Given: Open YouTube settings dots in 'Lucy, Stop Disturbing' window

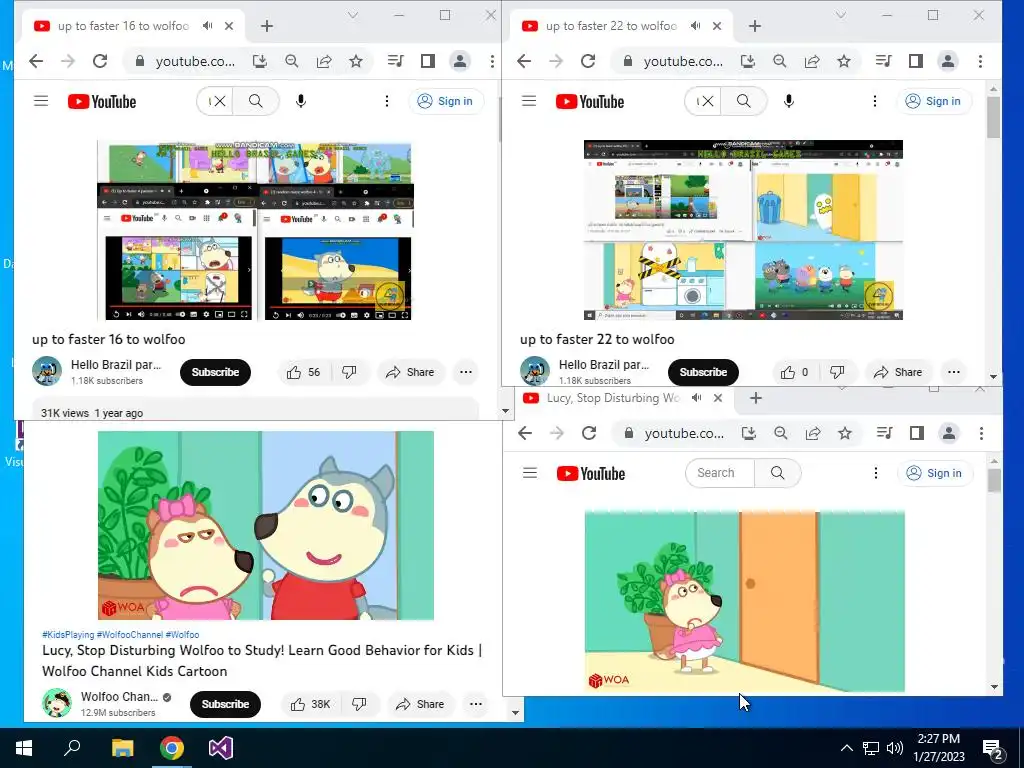Looking at the screenshot, I should point(876,473).
